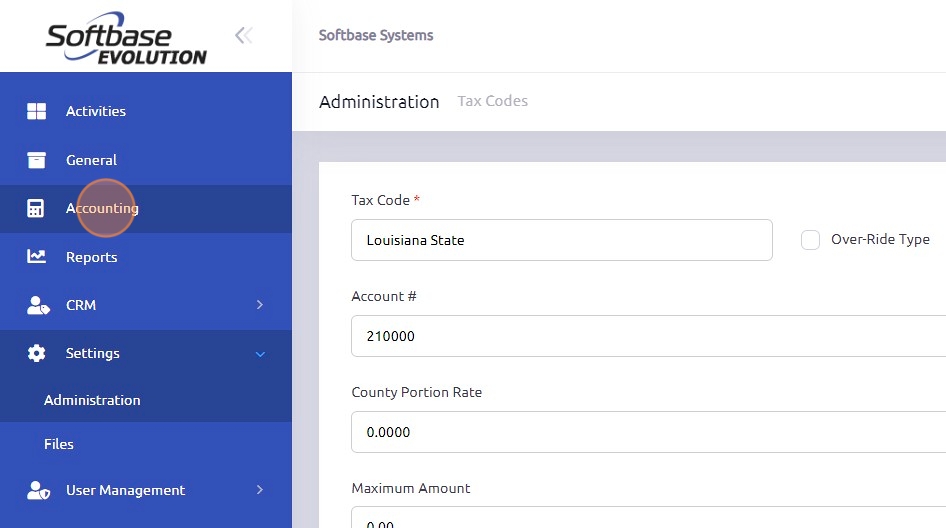This screenshot has height=528, width=946.
Task: Click the User Management shield-person icon
Action: [x=38, y=491]
